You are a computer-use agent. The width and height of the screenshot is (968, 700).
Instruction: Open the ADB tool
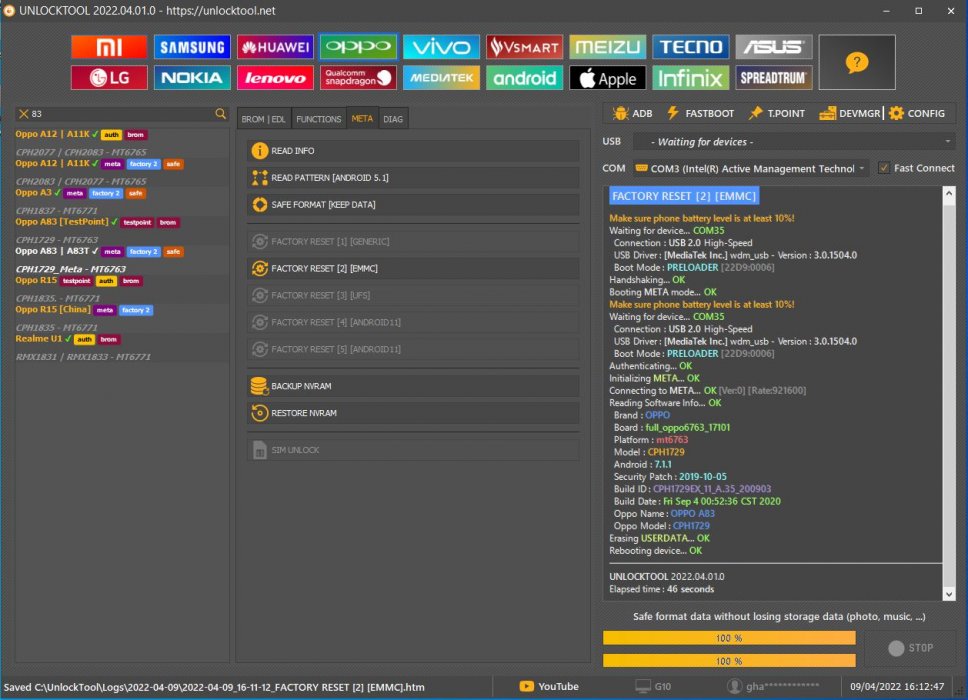pyautogui.click(x=632, y=114)
